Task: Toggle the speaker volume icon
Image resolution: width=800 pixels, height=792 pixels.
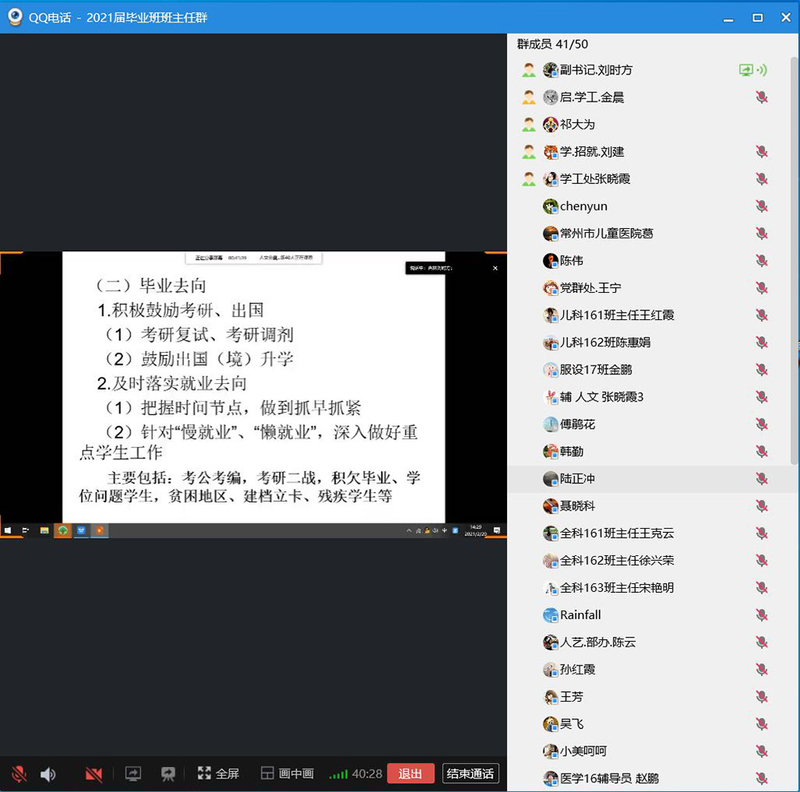Action: [x=48, y=774]
